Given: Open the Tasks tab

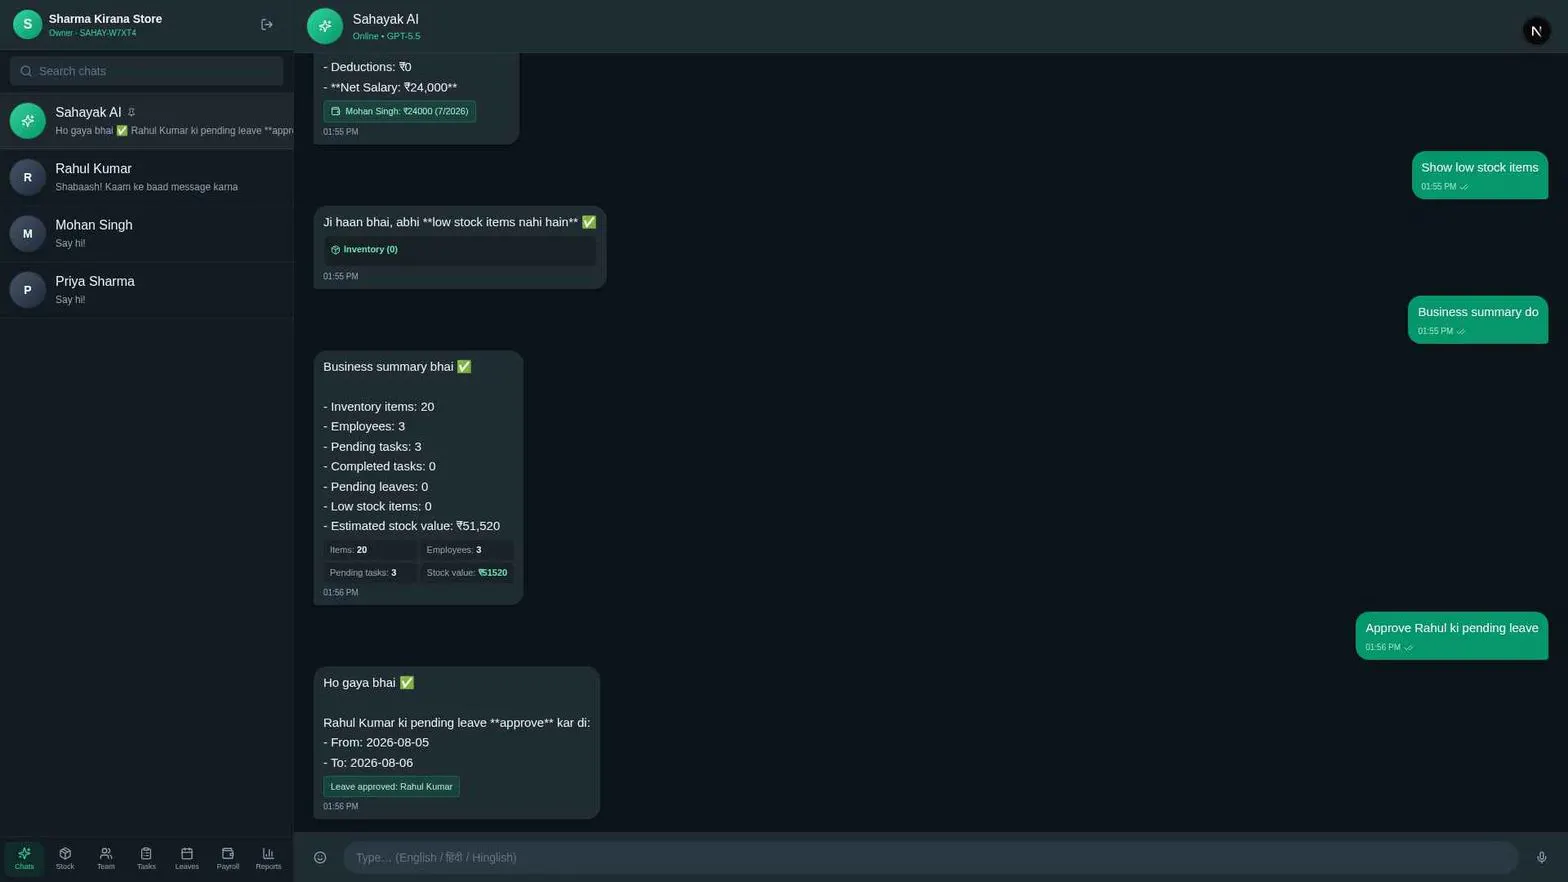Looking at the screenshot, I should pos(146,858).
